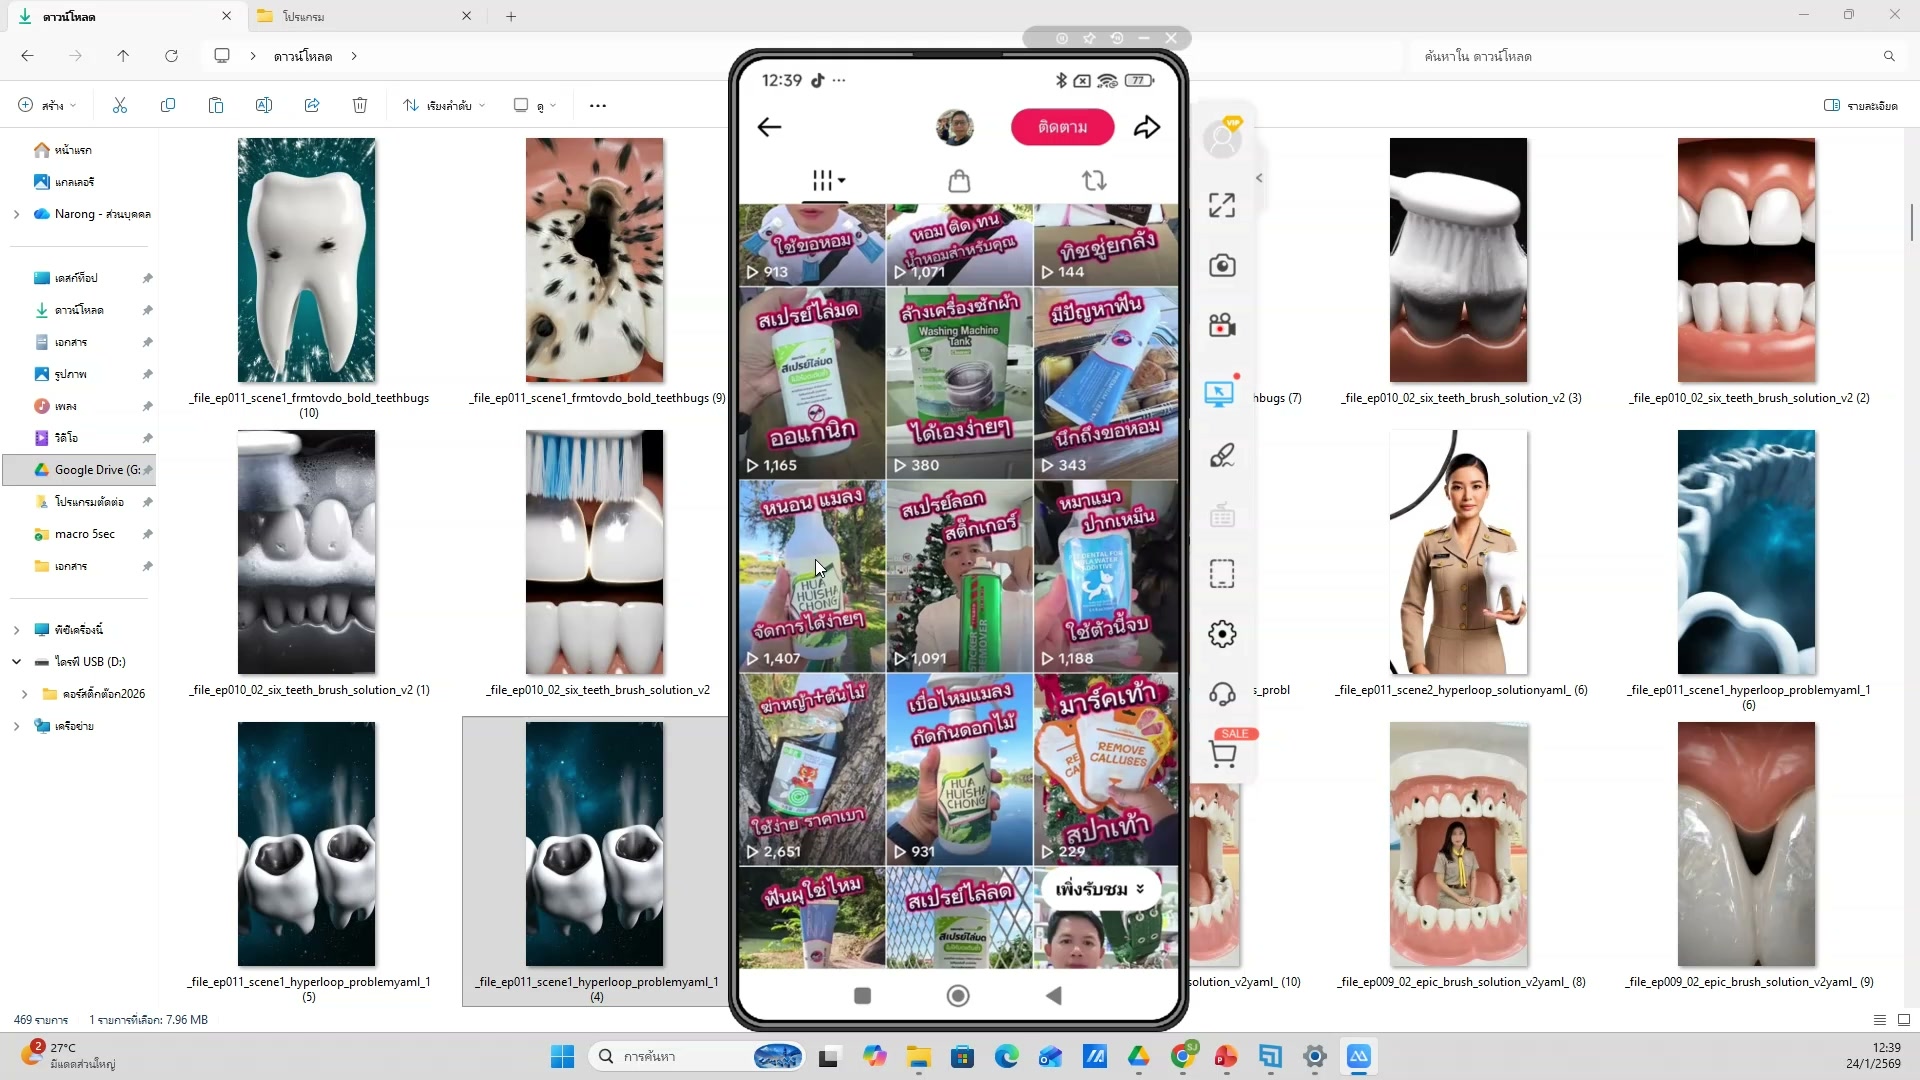The width and height of the screenshot is (1920, 1080).
Task: Unpin the วิดีโอ folder from sidebar
Action: click(148, 438)
